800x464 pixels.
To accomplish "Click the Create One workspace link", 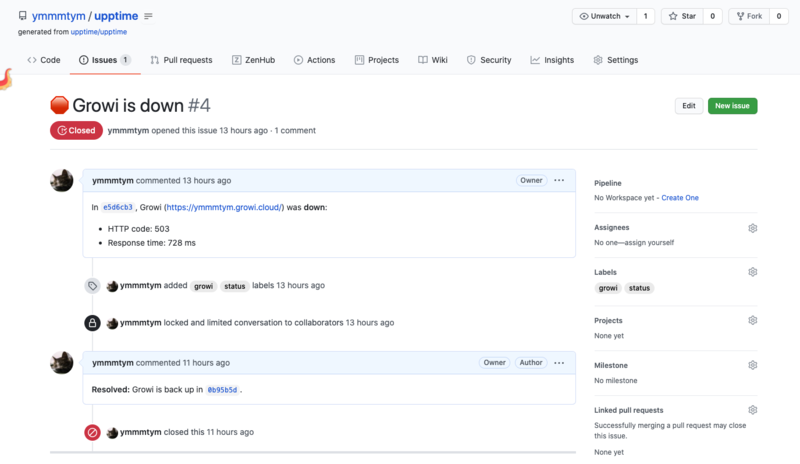I will tap(680, 198).
